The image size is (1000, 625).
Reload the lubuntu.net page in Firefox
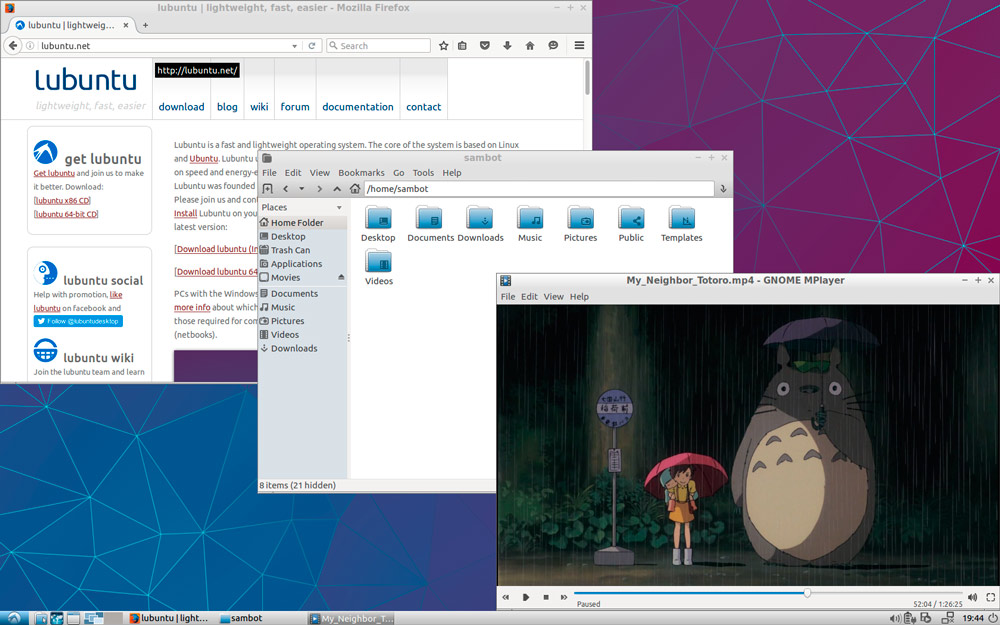click(312, 46)
